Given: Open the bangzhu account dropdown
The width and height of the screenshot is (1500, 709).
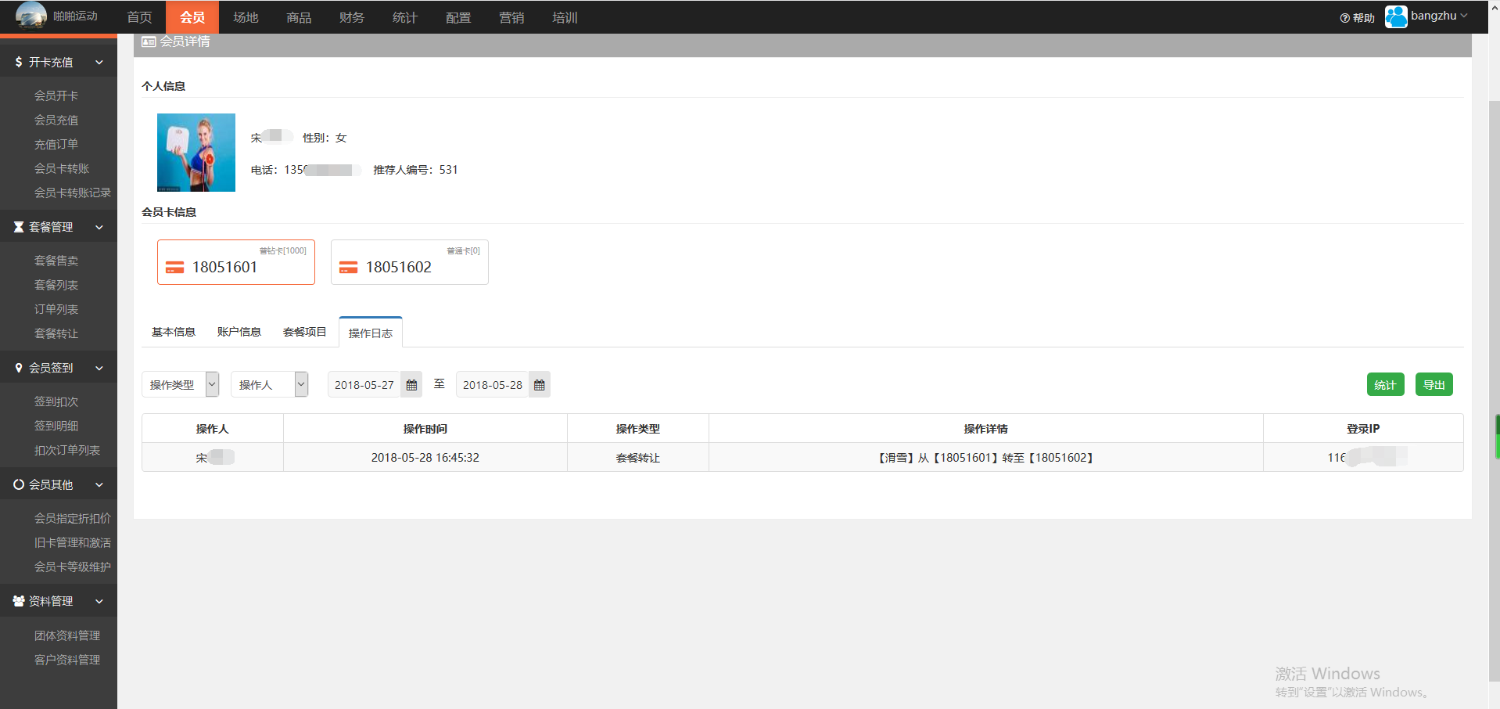Looking at the screenshot, I should pos(1439,16).
